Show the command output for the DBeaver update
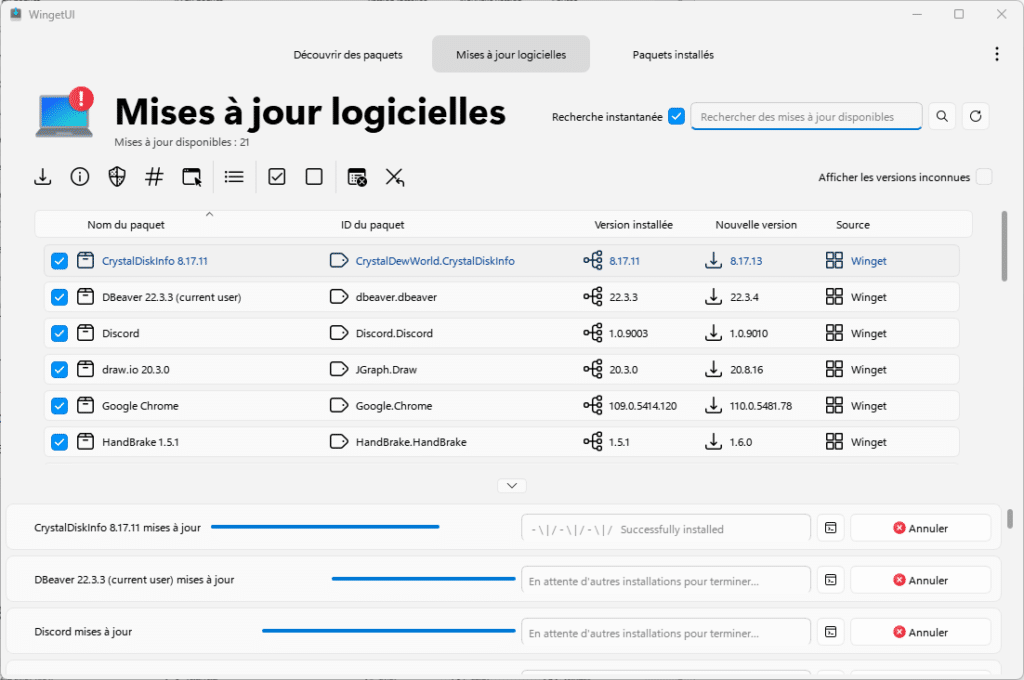The image size is (1024, 680). tap(831, 580)
